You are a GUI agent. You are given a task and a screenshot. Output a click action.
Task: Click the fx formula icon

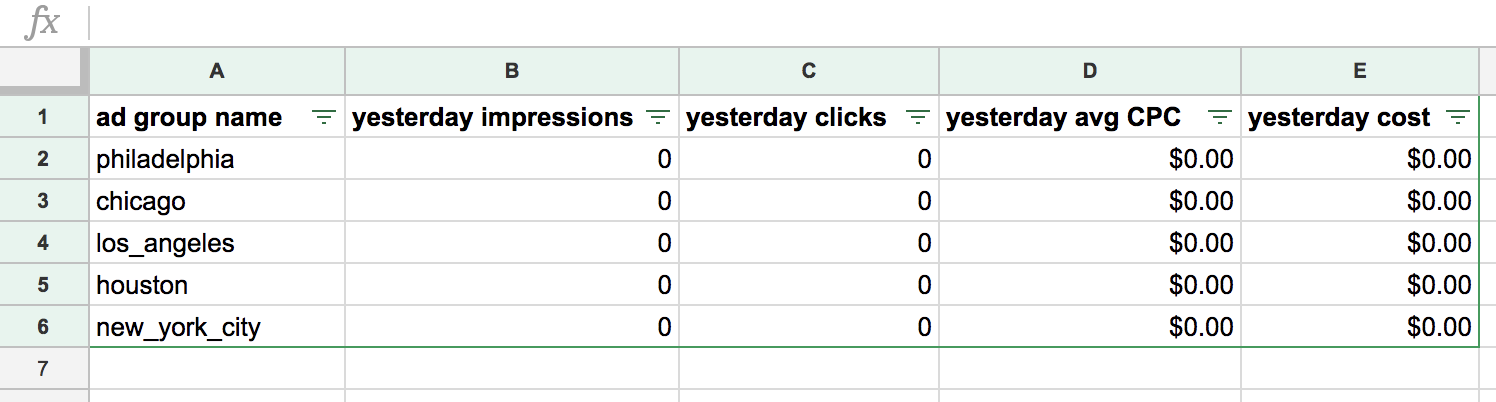click(41, 22)
